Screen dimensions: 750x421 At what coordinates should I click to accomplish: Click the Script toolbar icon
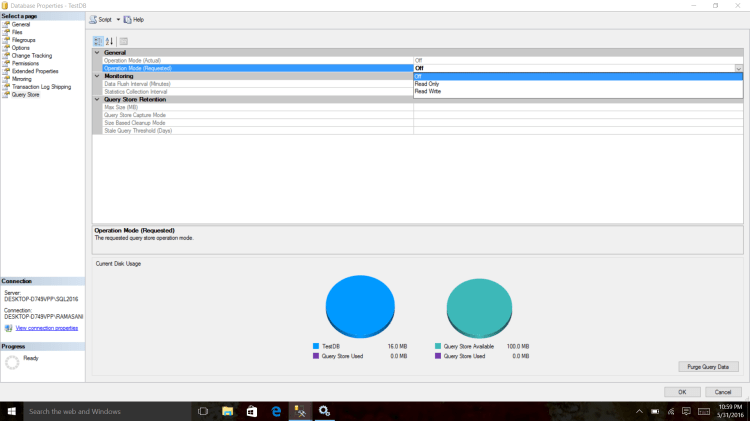(93, 19)
